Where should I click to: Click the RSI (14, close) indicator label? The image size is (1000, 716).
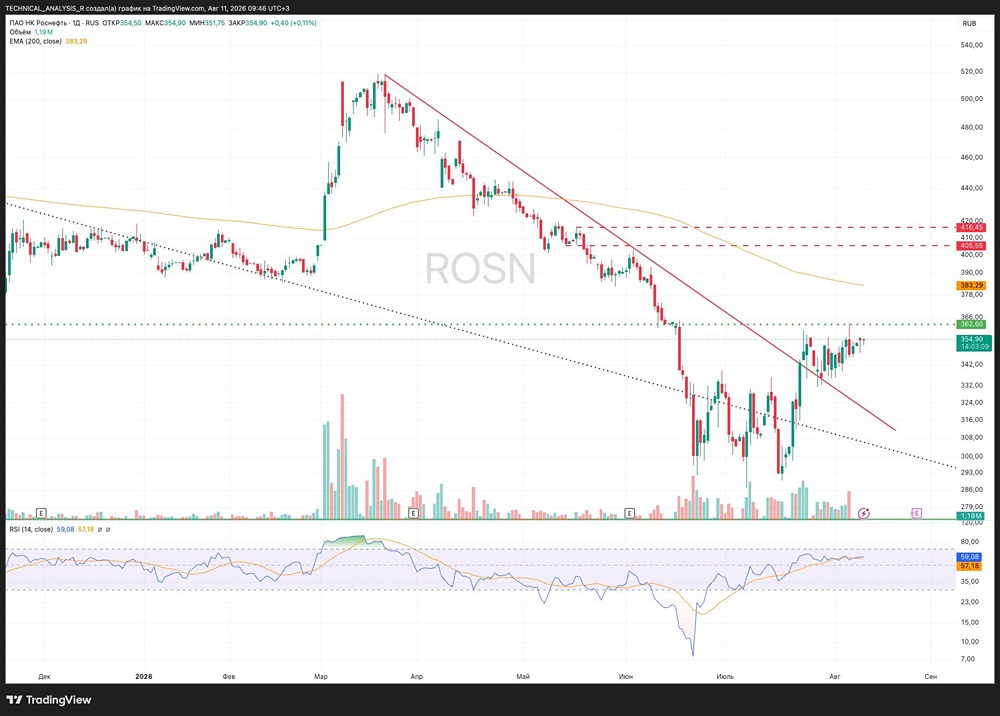coord(31,529)
